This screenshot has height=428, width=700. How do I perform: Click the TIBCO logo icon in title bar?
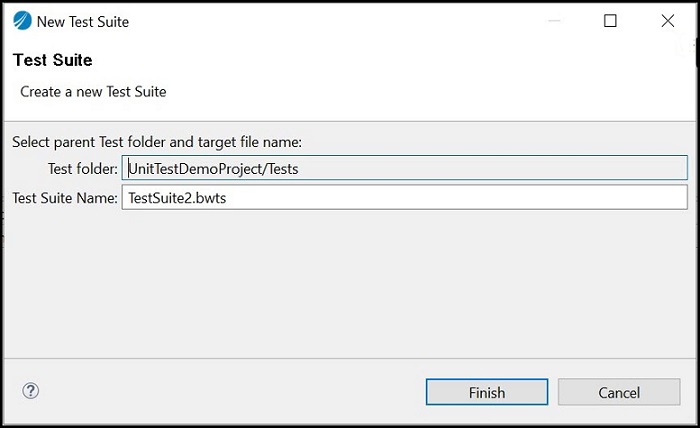pyautogui.click(x=22, y=21)
